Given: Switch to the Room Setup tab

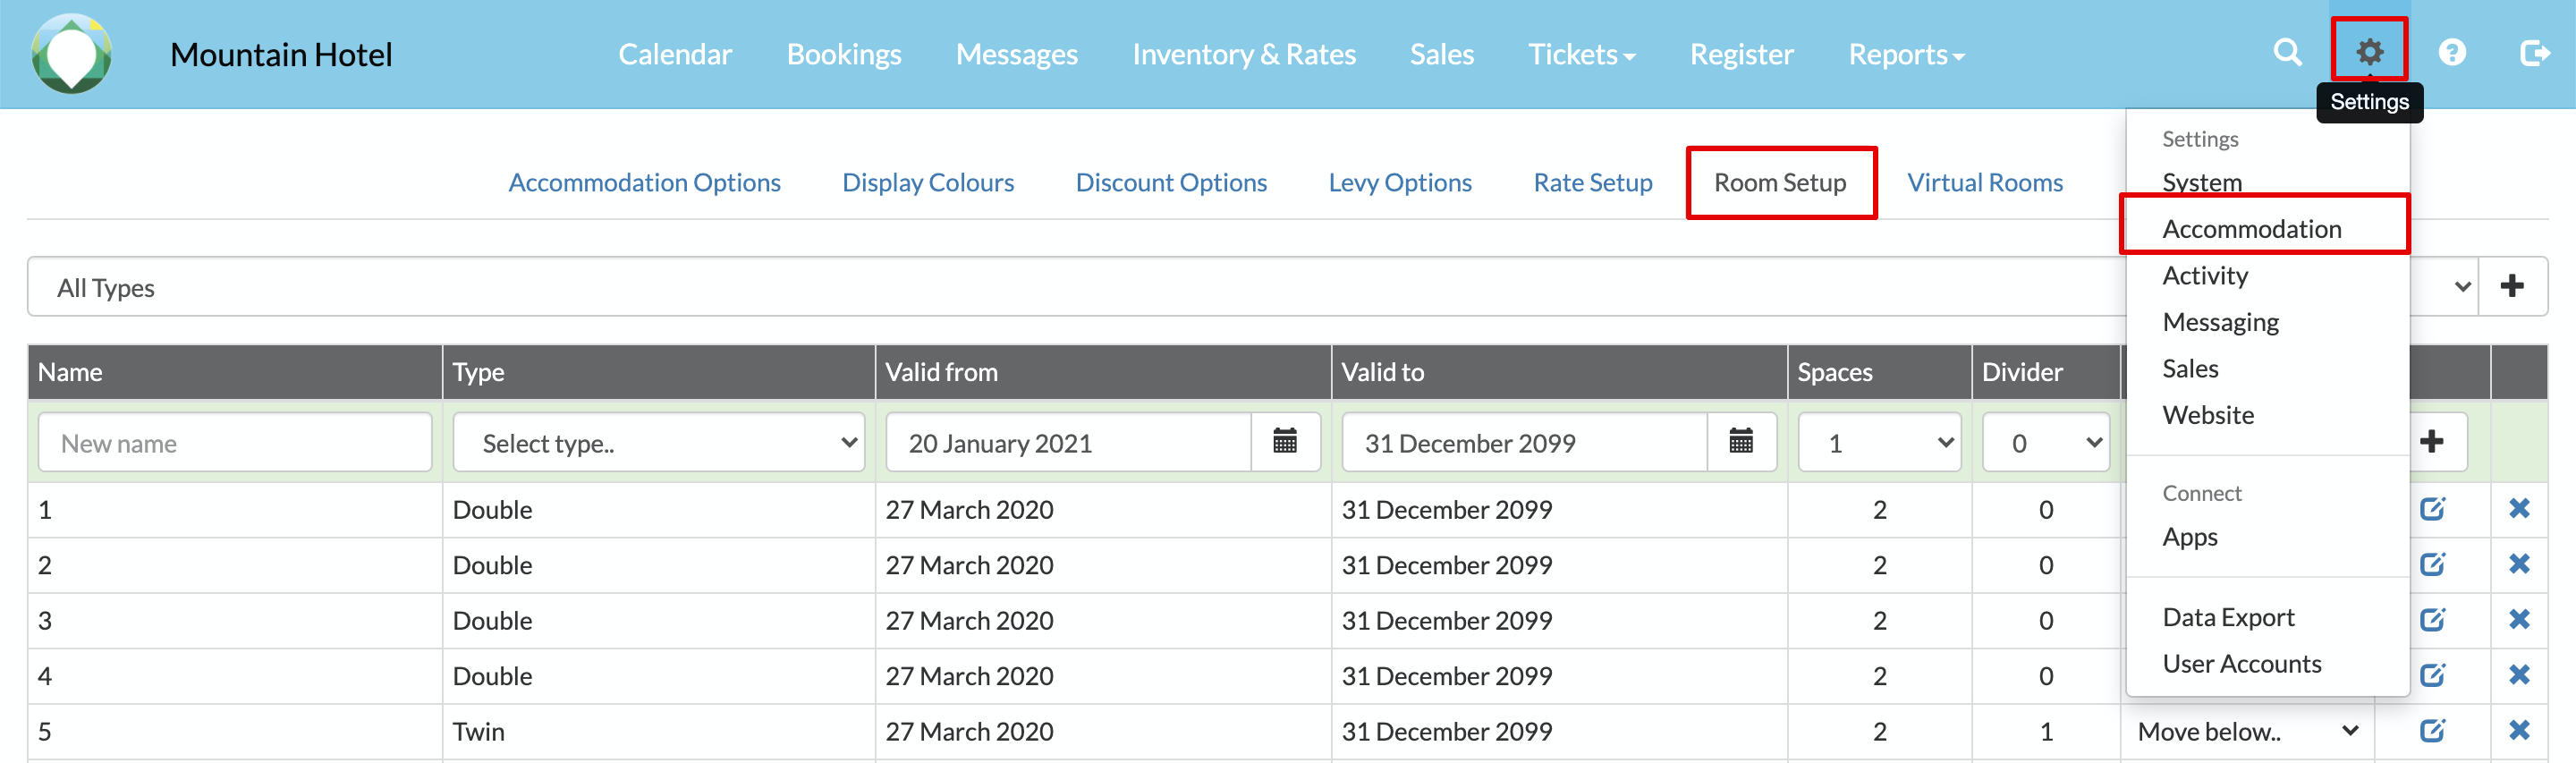Looking at the screenshot, I should tap(1780, 183).
